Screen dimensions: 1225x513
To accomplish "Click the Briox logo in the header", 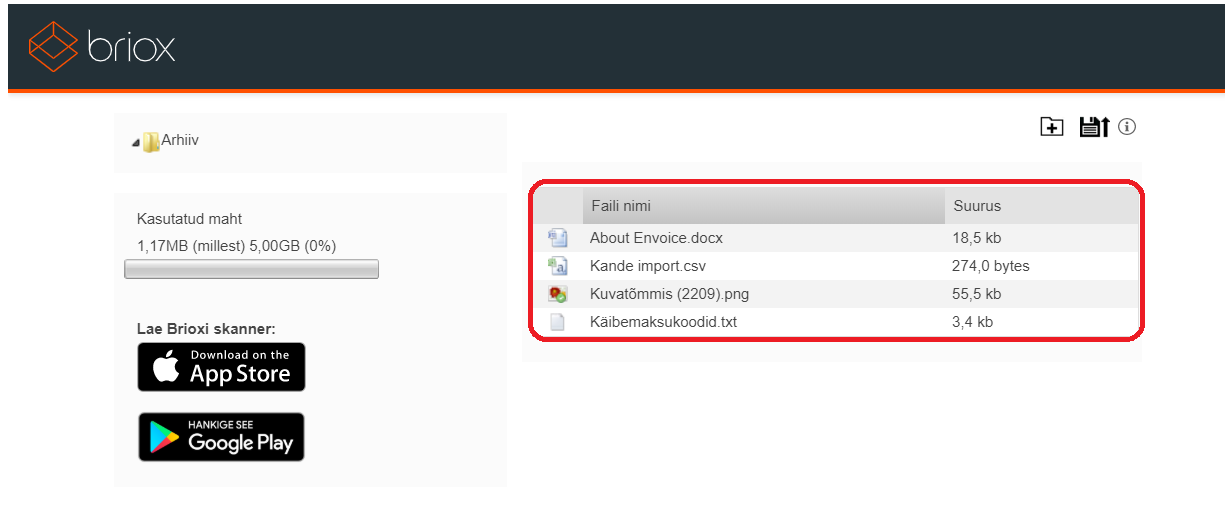I will pos(102,46).
